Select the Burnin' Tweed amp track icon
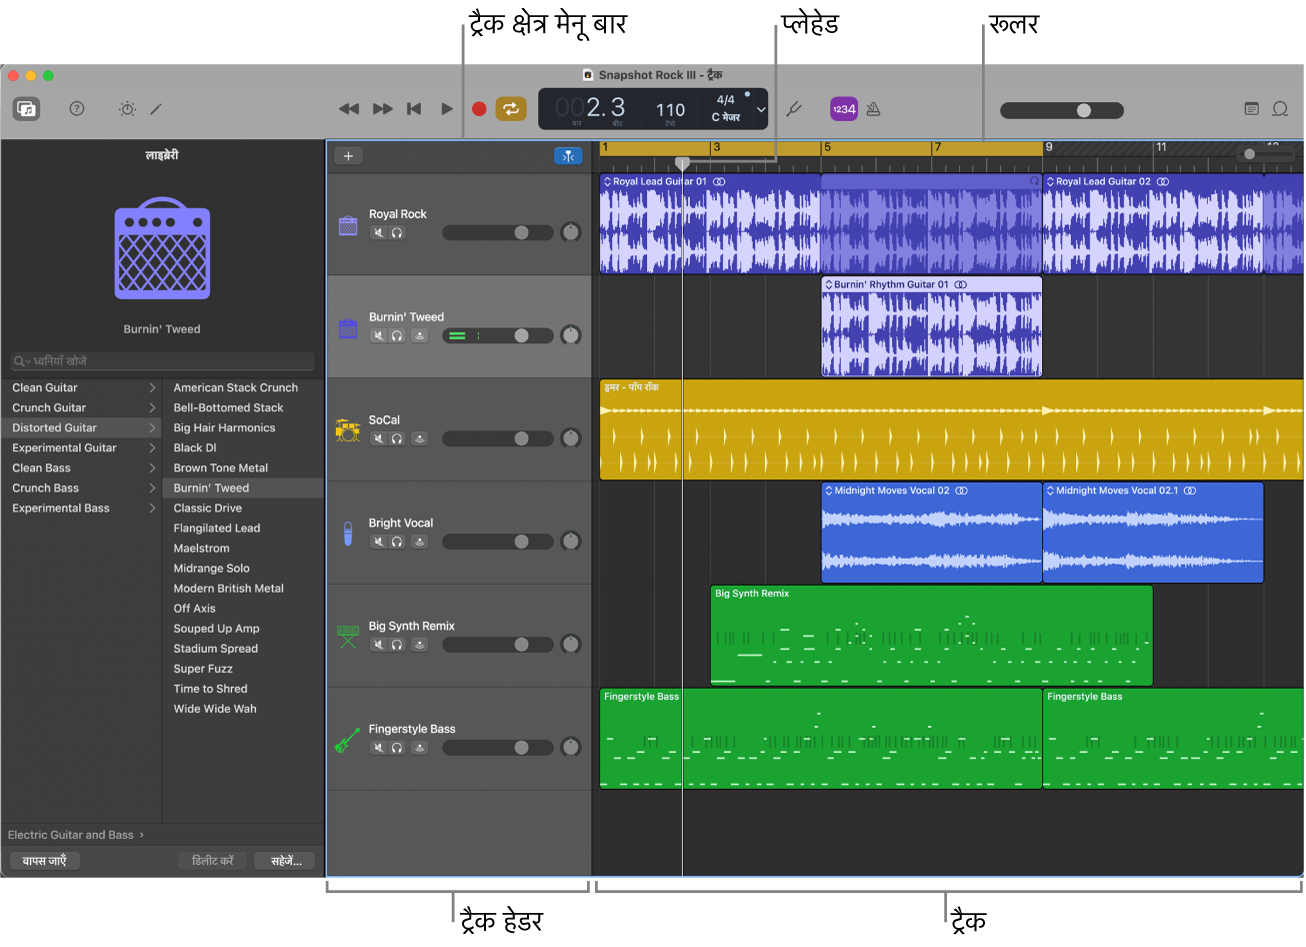The height and width of the screenshot is (947, 1306). pyautogui.click(x=348, y=328)
